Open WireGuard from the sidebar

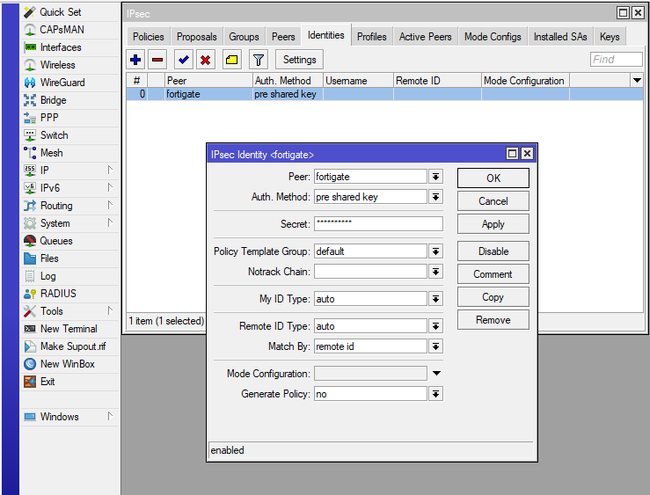tap(62, 83)
